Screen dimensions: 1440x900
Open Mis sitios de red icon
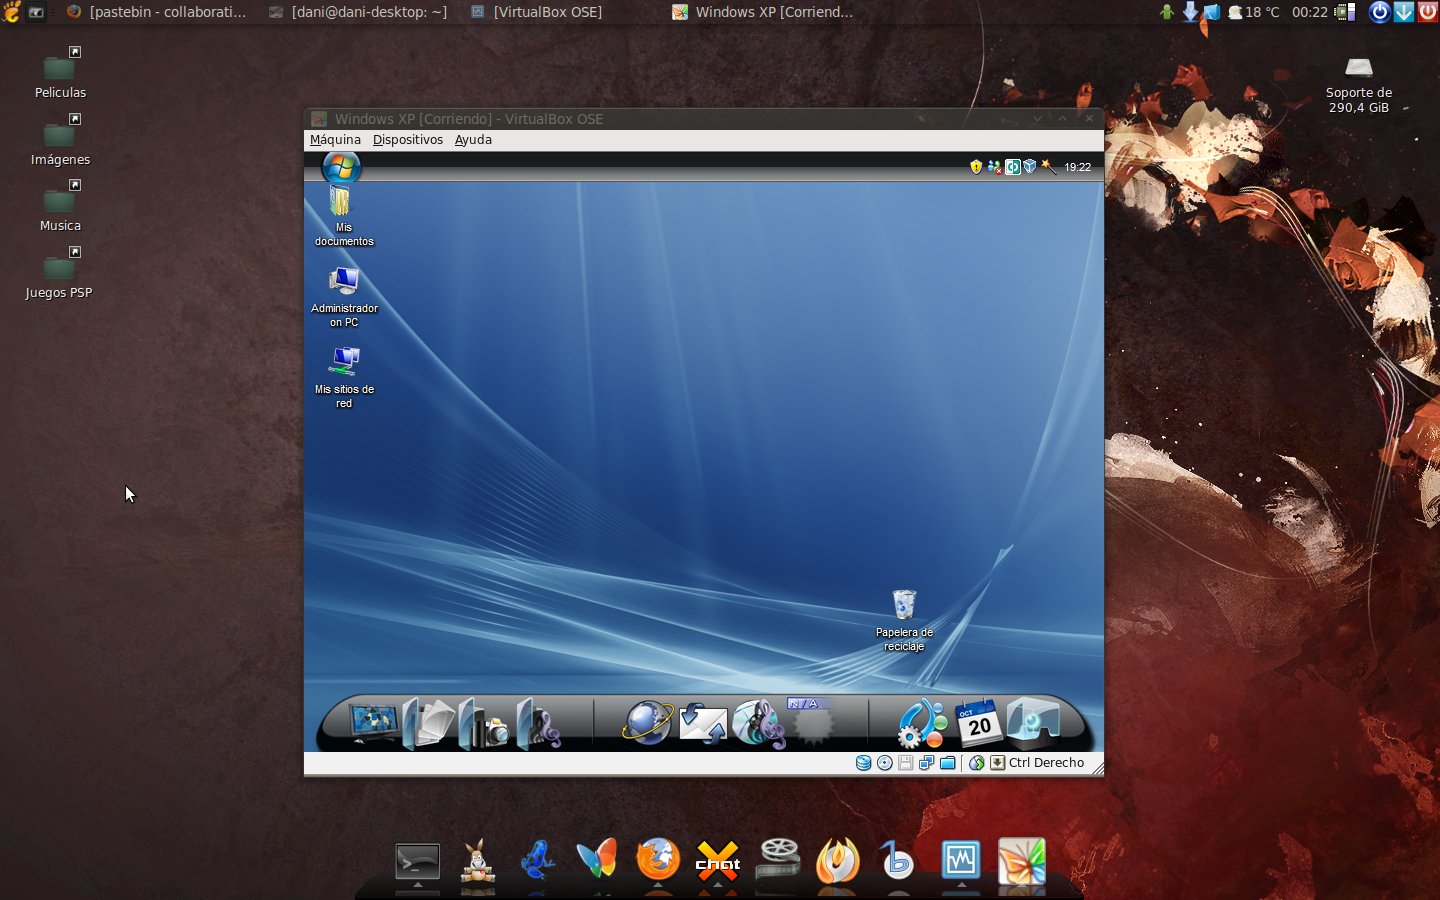tap(344, 378)
